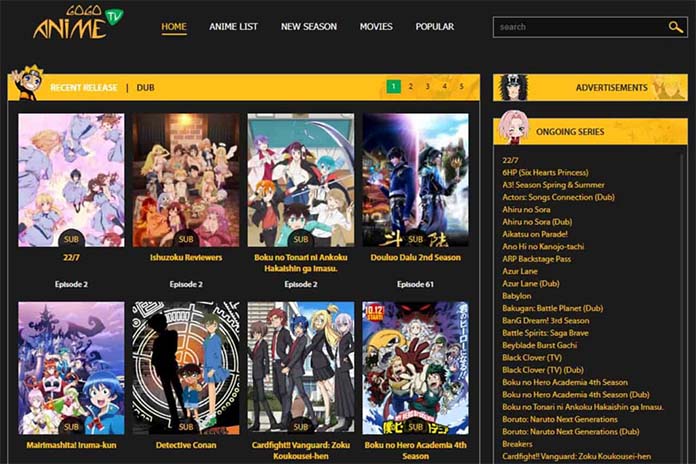Open Boku no Hero Academia 4th Season (Dub)
Screen dimensions: 696x464
click(x=575, y=394)
